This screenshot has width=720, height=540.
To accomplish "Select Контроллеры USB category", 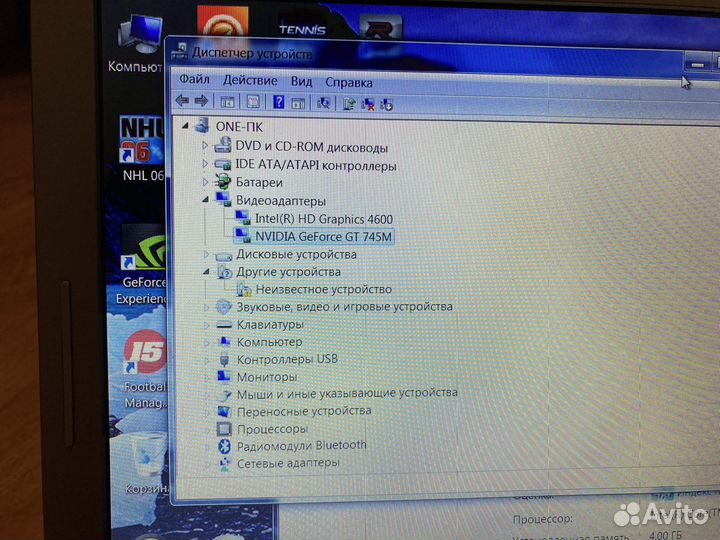I will pyautogui.click(x=287, y=359).
